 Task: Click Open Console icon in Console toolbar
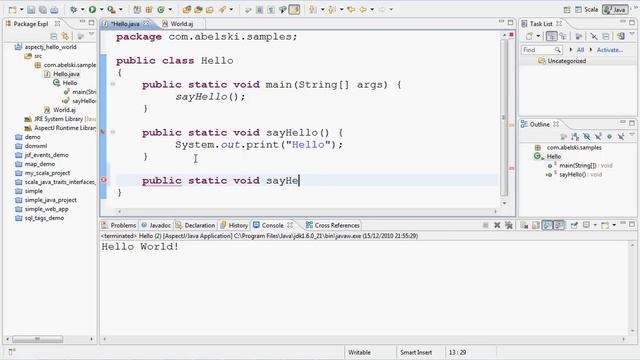click(605, 225)
